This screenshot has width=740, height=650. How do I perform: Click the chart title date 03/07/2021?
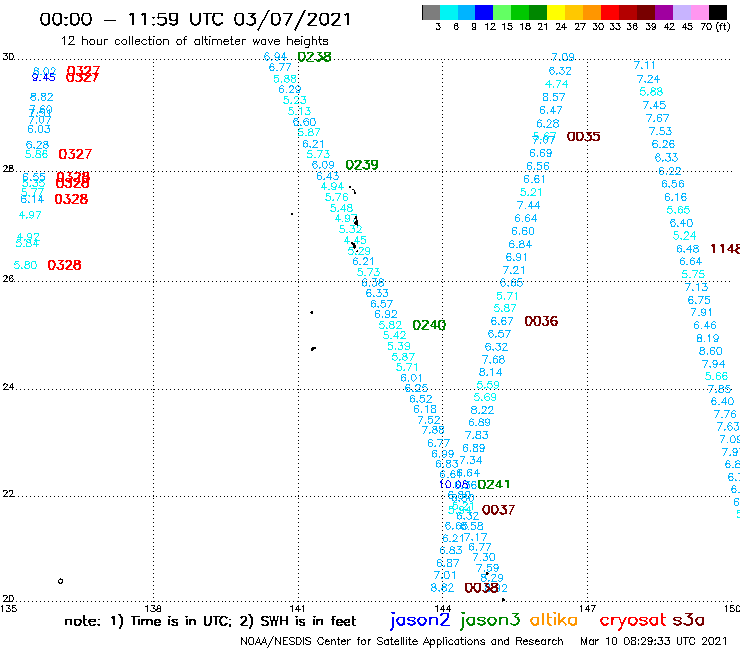tap(292, 20)
